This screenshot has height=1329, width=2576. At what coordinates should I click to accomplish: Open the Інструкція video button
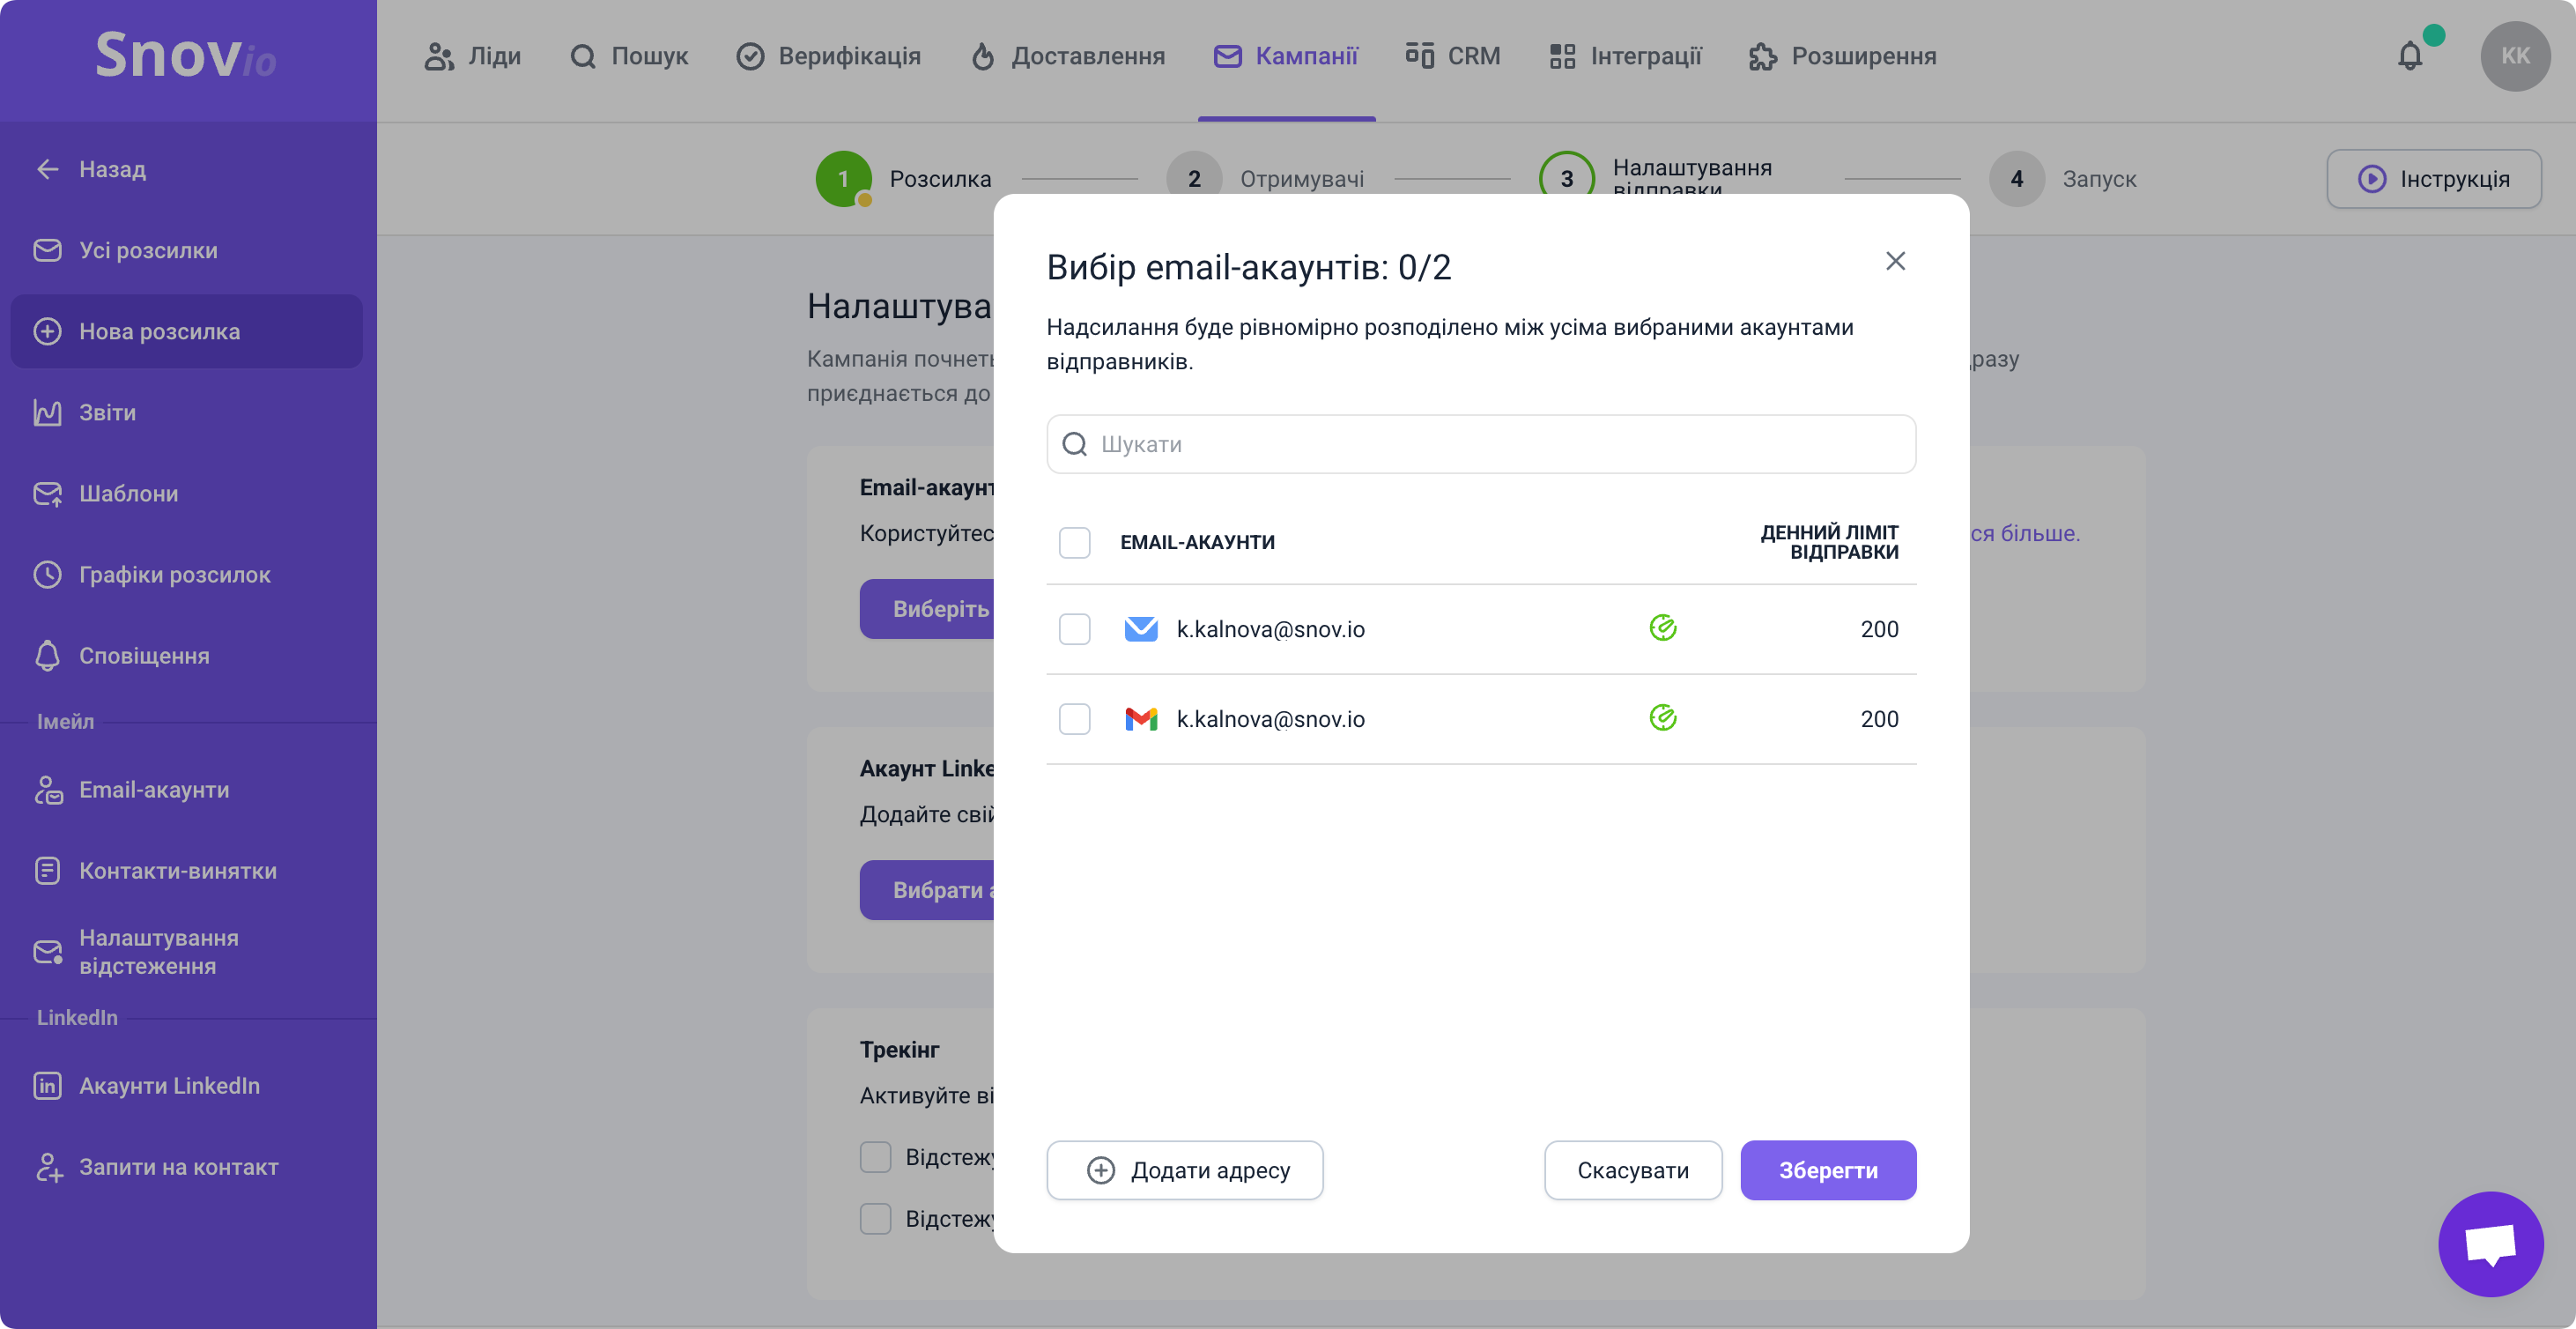point(2434,179)
